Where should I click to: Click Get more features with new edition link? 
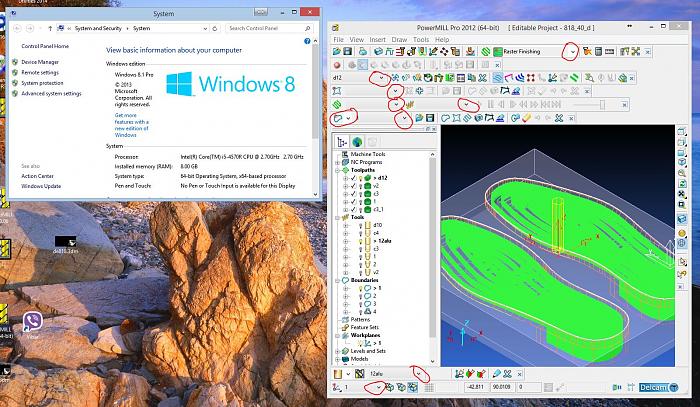(132, 125)
